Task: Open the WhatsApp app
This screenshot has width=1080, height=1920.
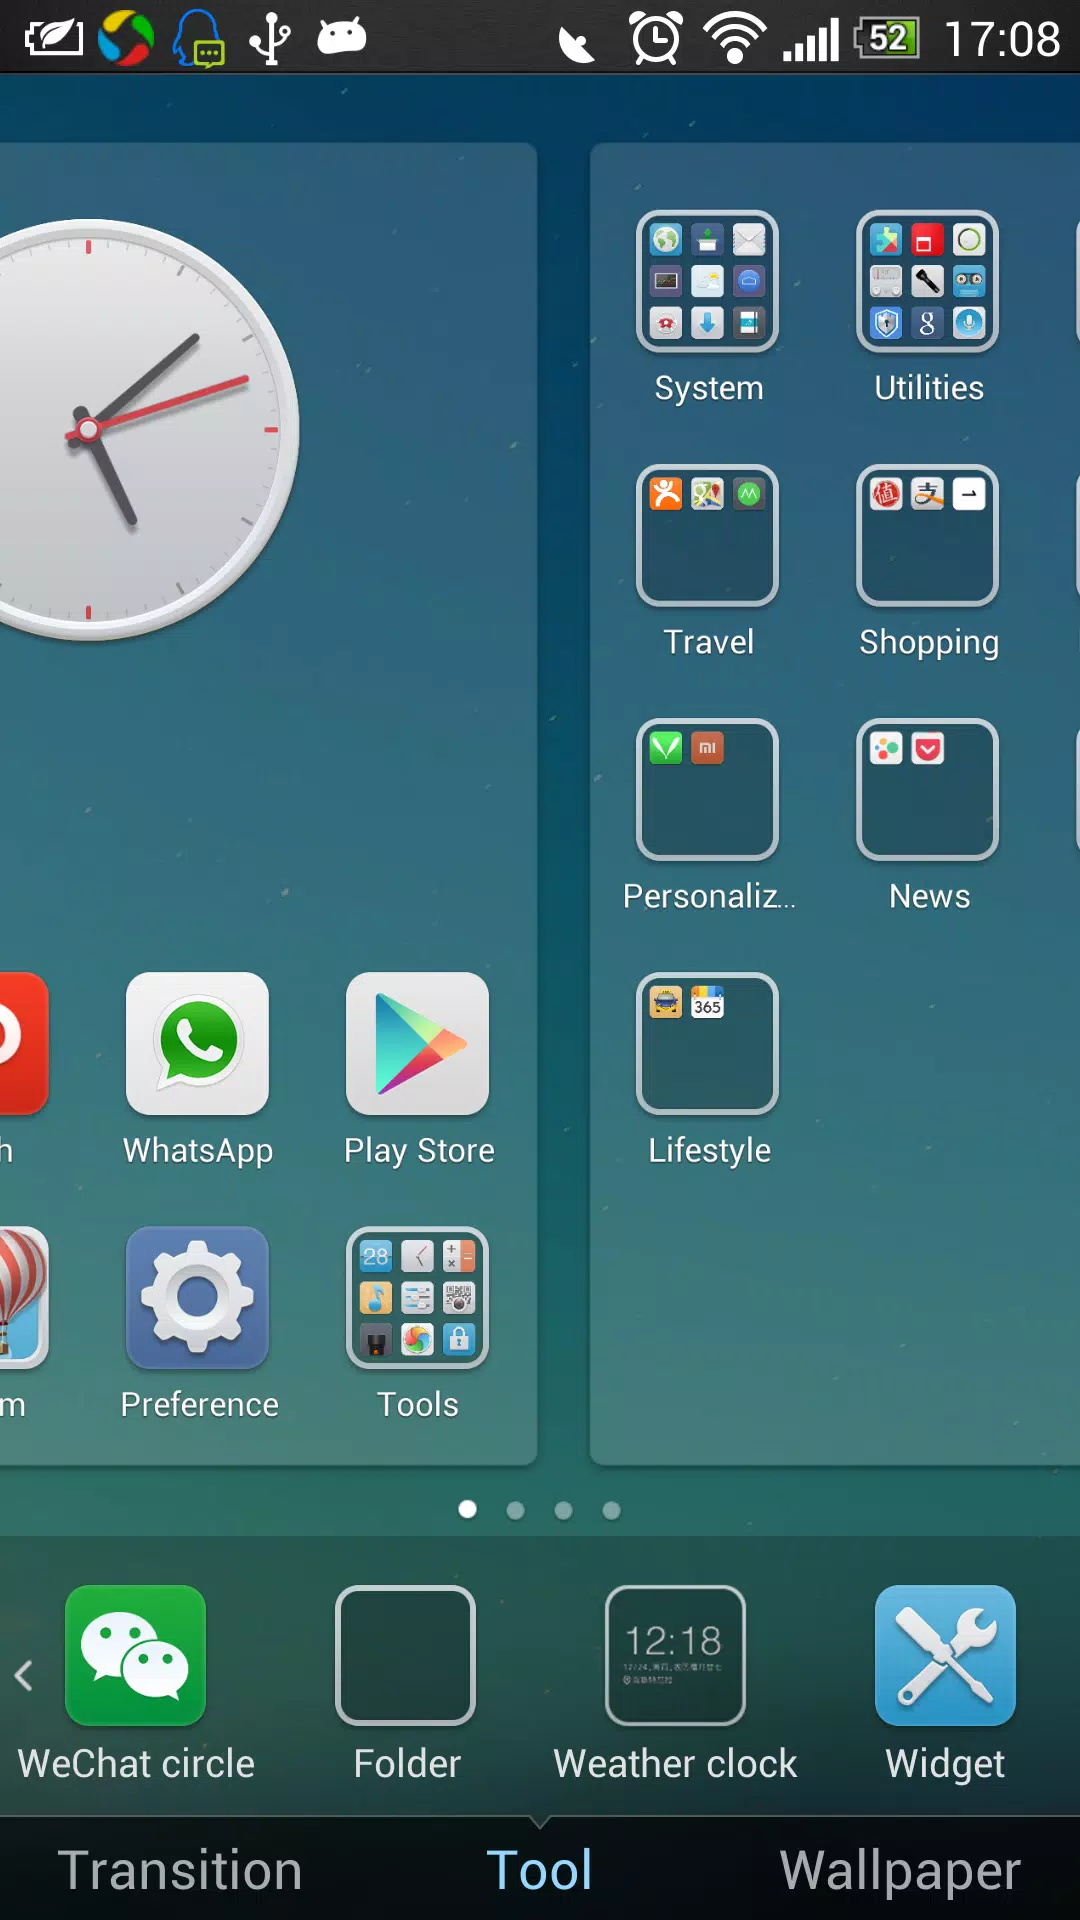Action: point(197,1044)
